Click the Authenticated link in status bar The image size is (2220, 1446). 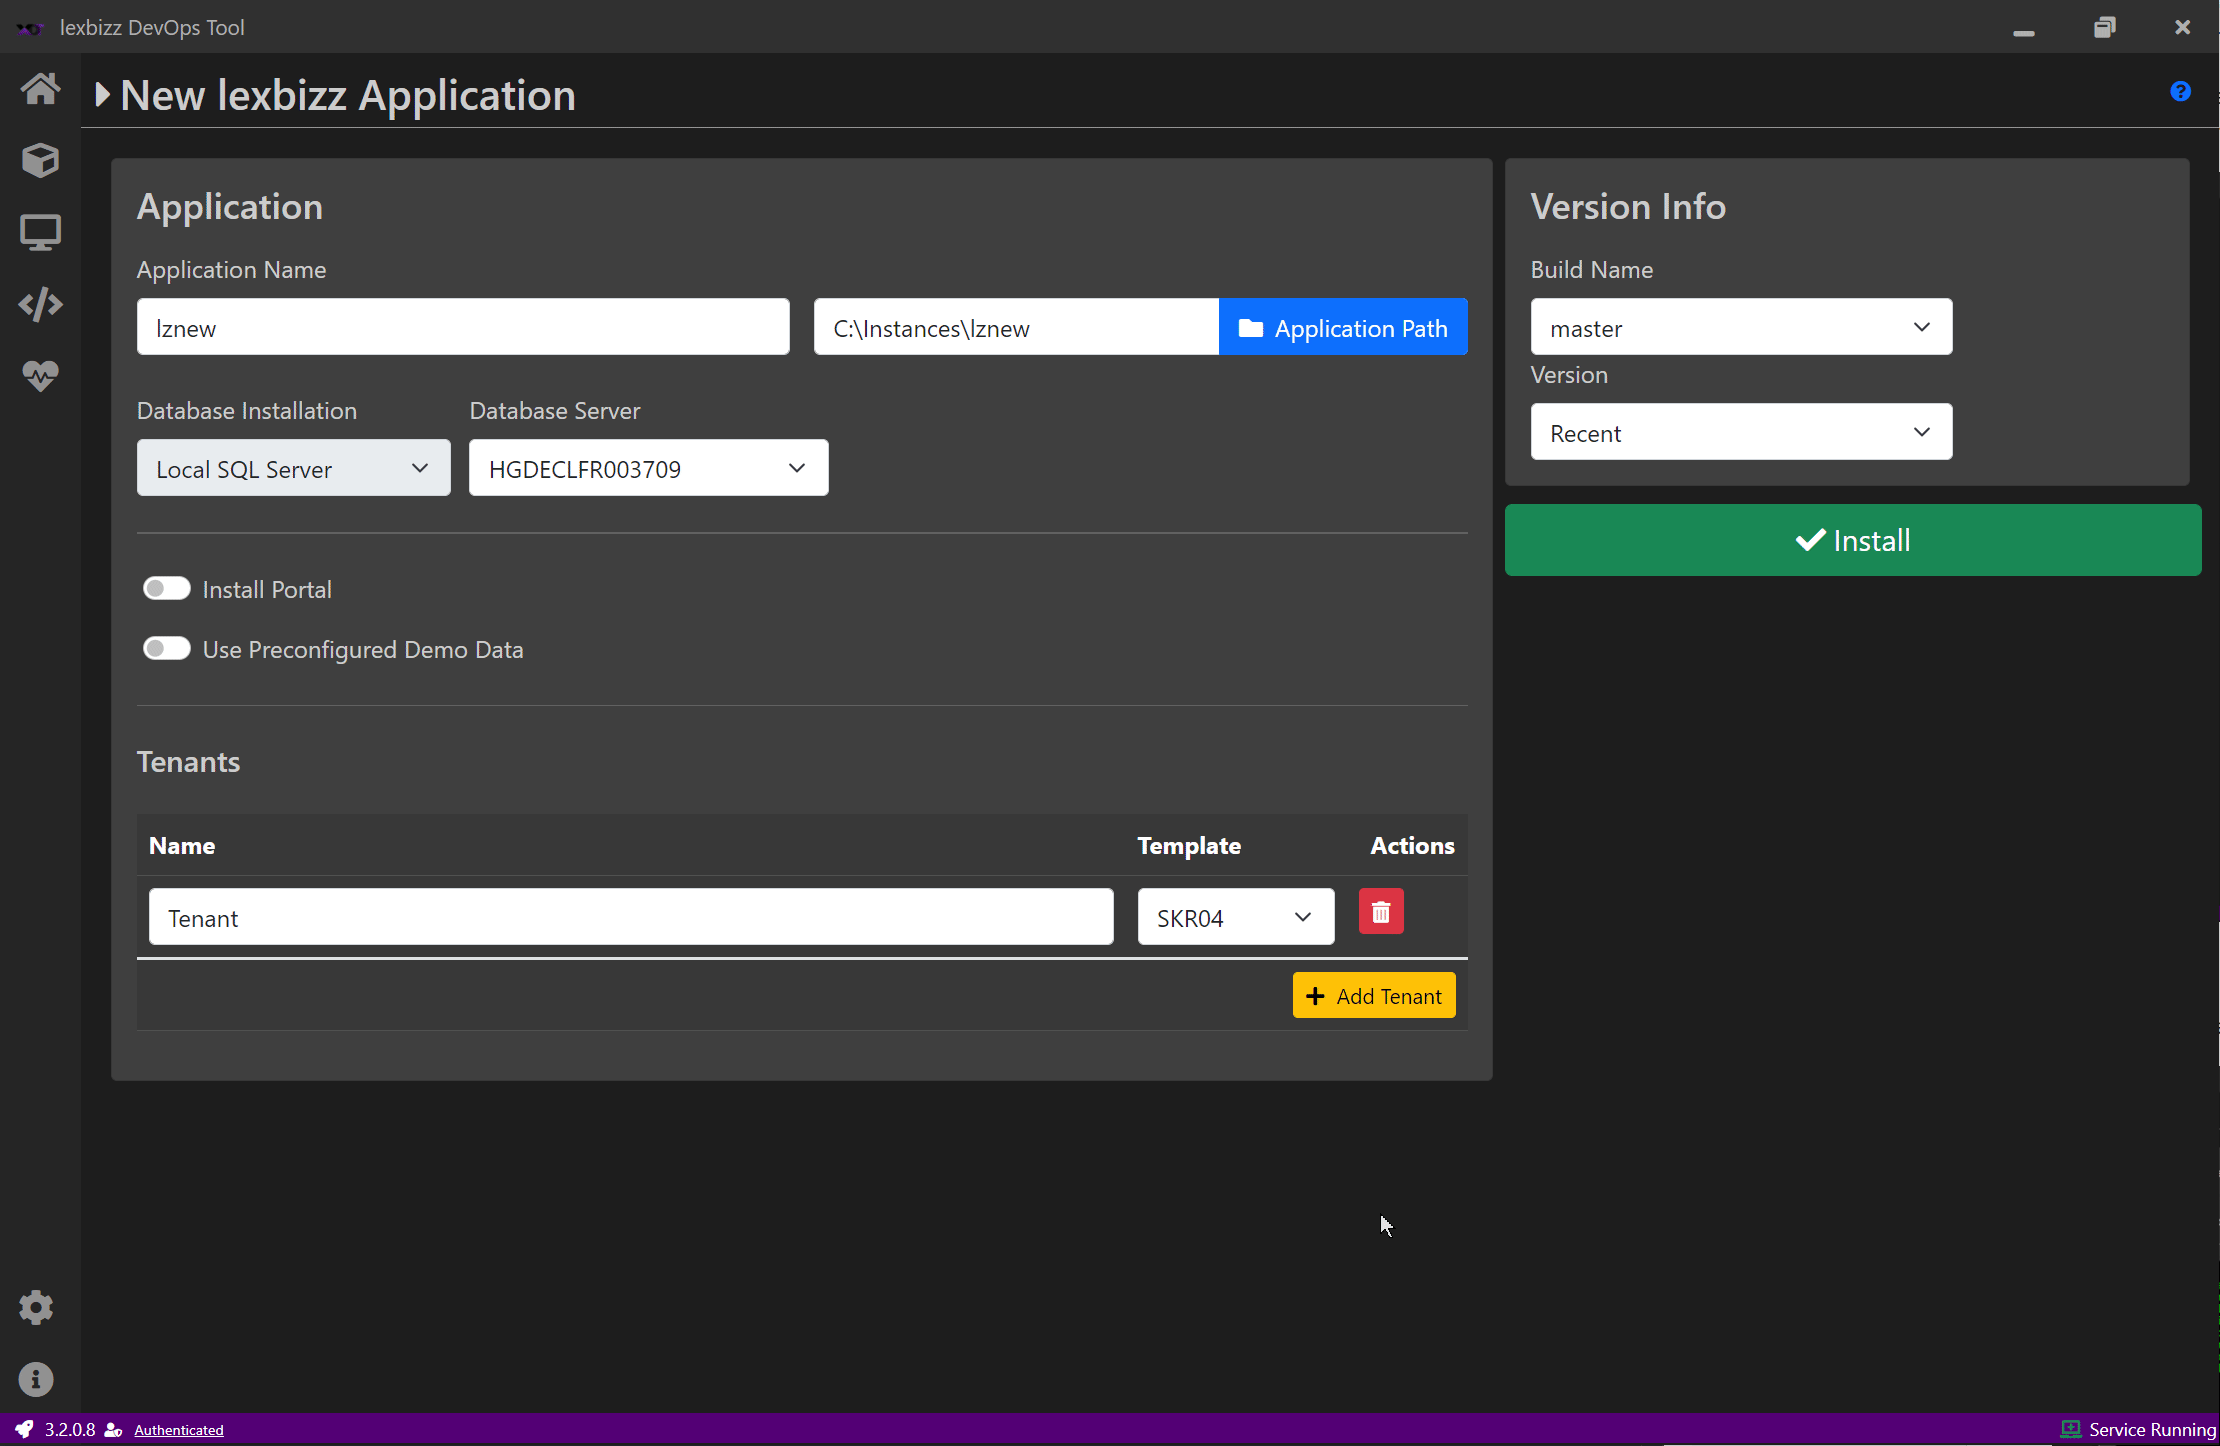[x=179, y=1430]
